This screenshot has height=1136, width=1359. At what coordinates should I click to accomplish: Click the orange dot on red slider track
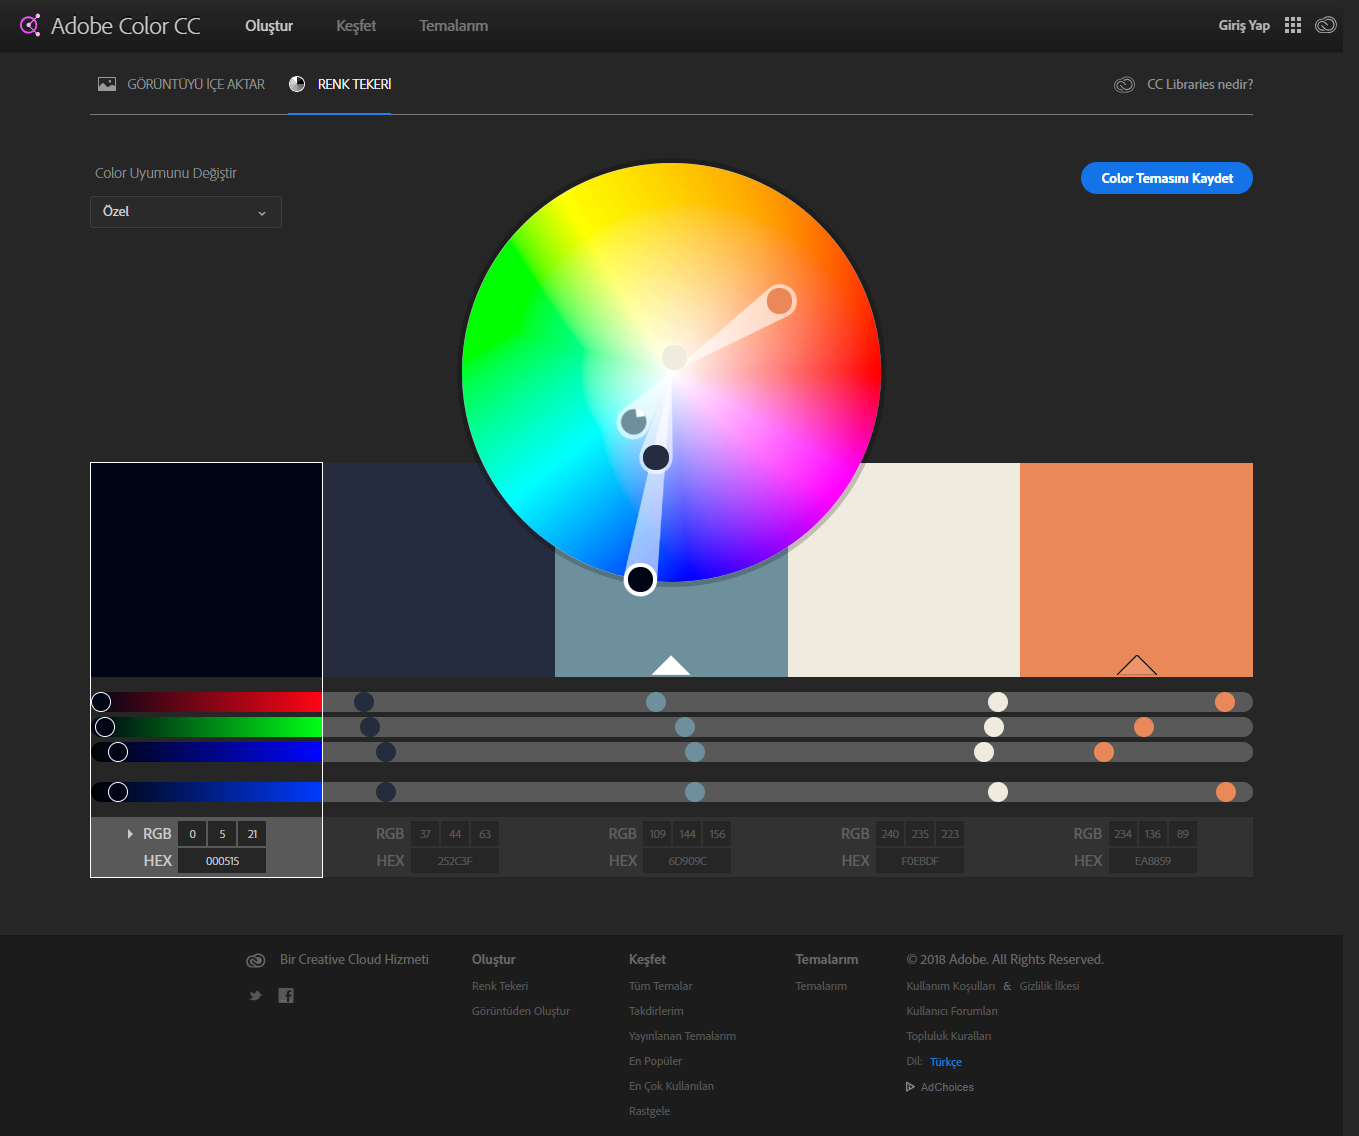point(1225,702)
